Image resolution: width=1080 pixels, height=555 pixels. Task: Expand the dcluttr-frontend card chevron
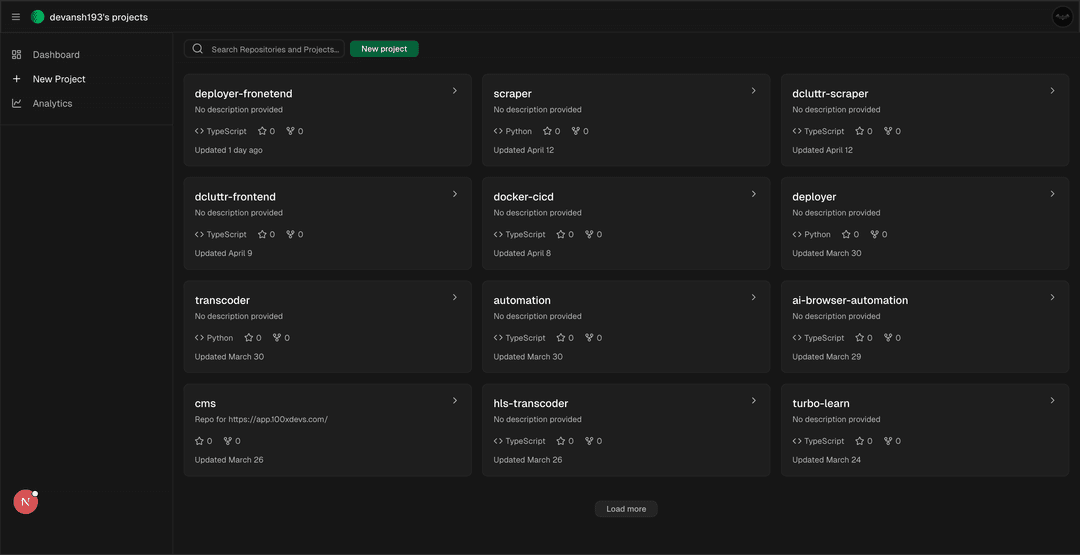(455, 193)
